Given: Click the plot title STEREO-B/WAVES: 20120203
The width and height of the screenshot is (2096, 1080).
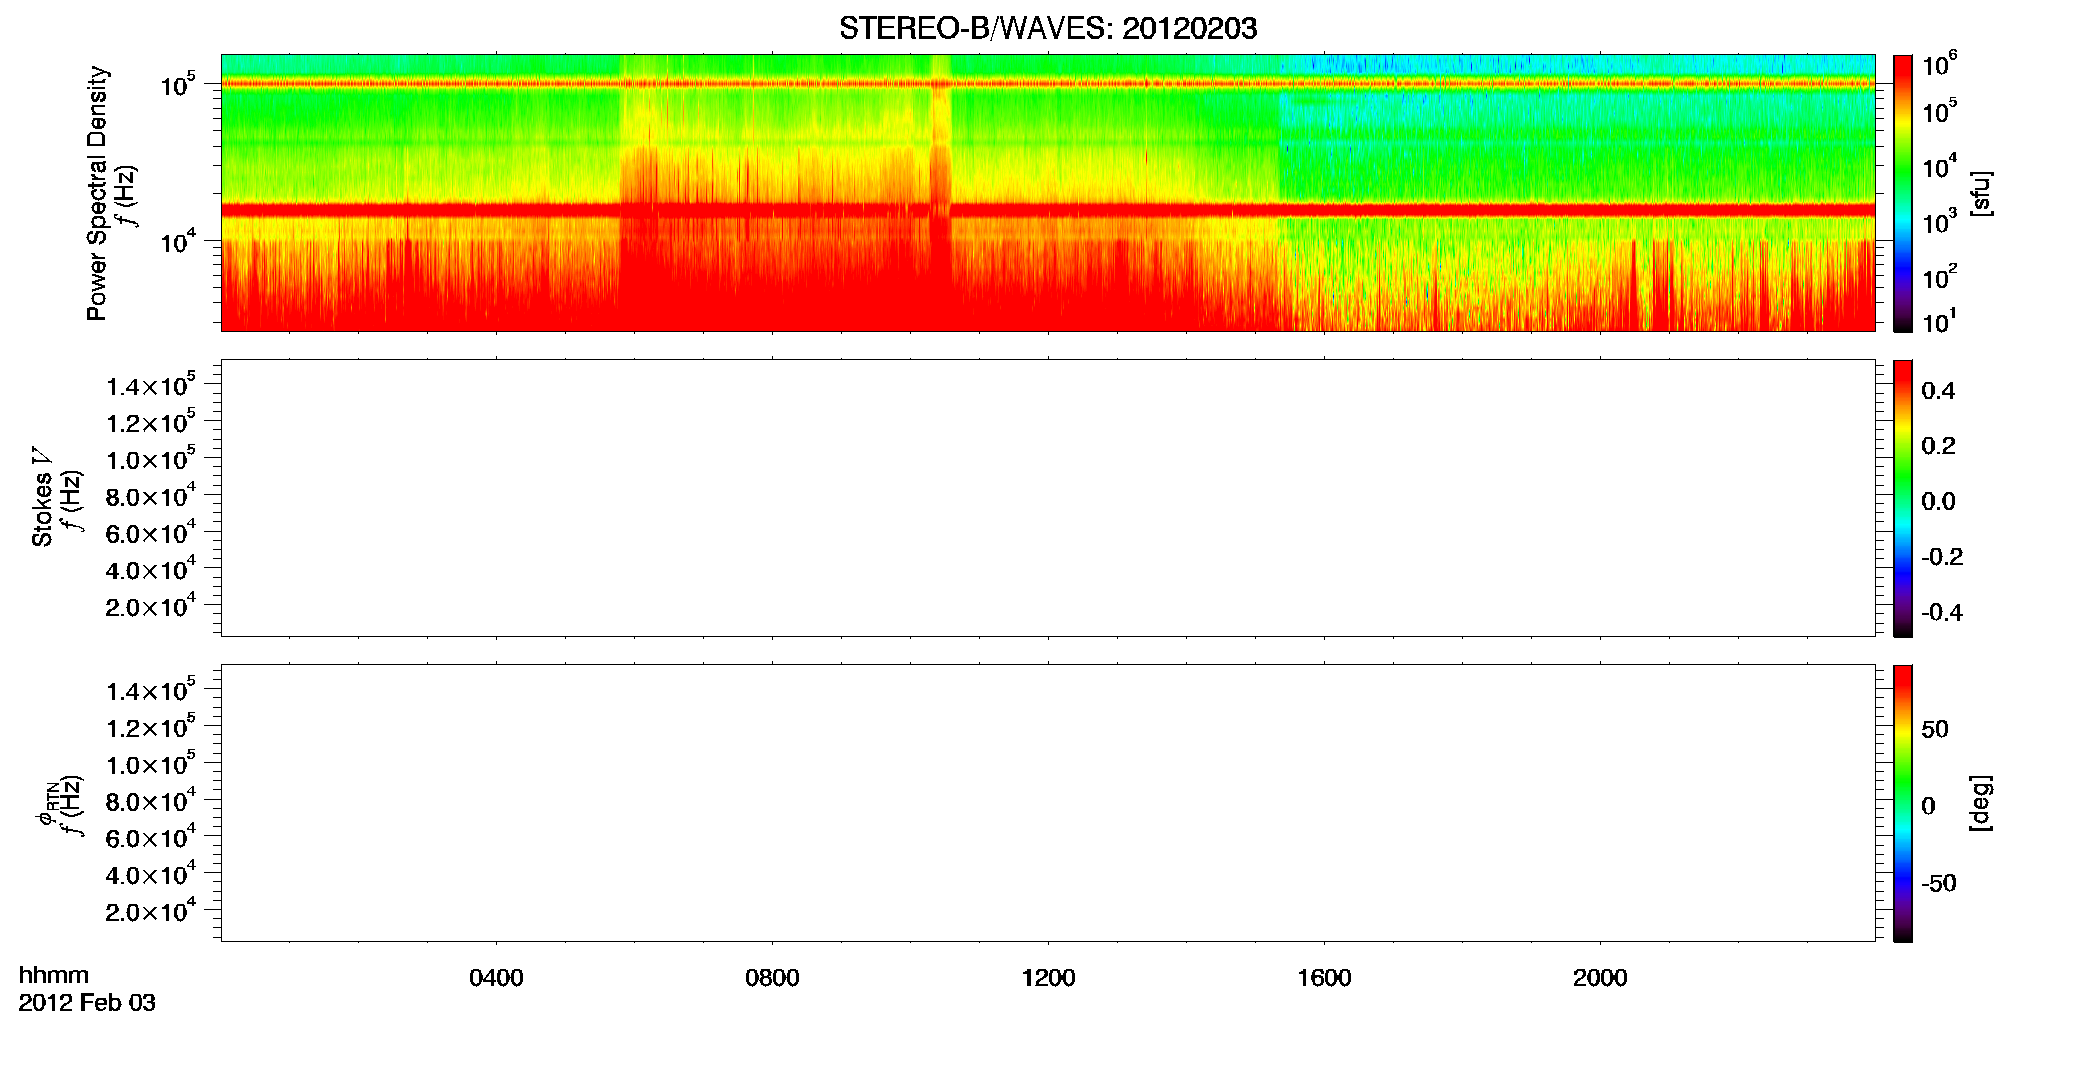Looking at the screenshot, I should click(1048, 28).
